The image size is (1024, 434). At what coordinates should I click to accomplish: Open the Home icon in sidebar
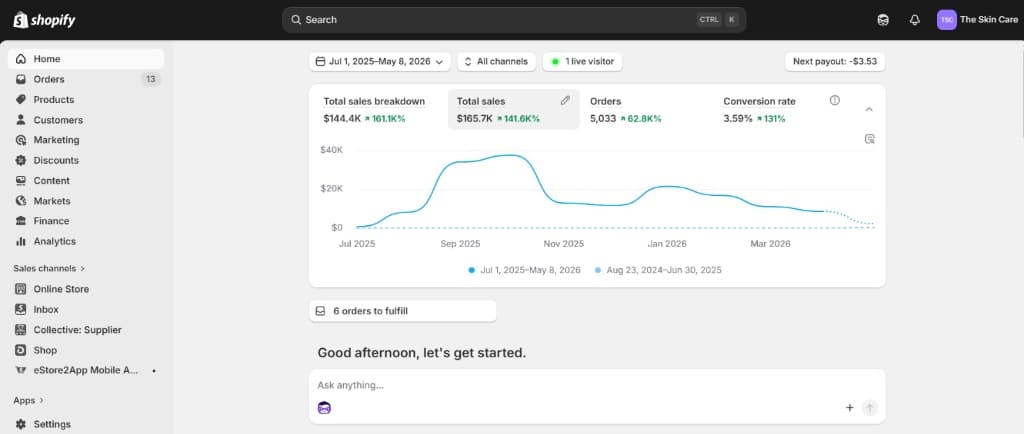tap(21, 59)
